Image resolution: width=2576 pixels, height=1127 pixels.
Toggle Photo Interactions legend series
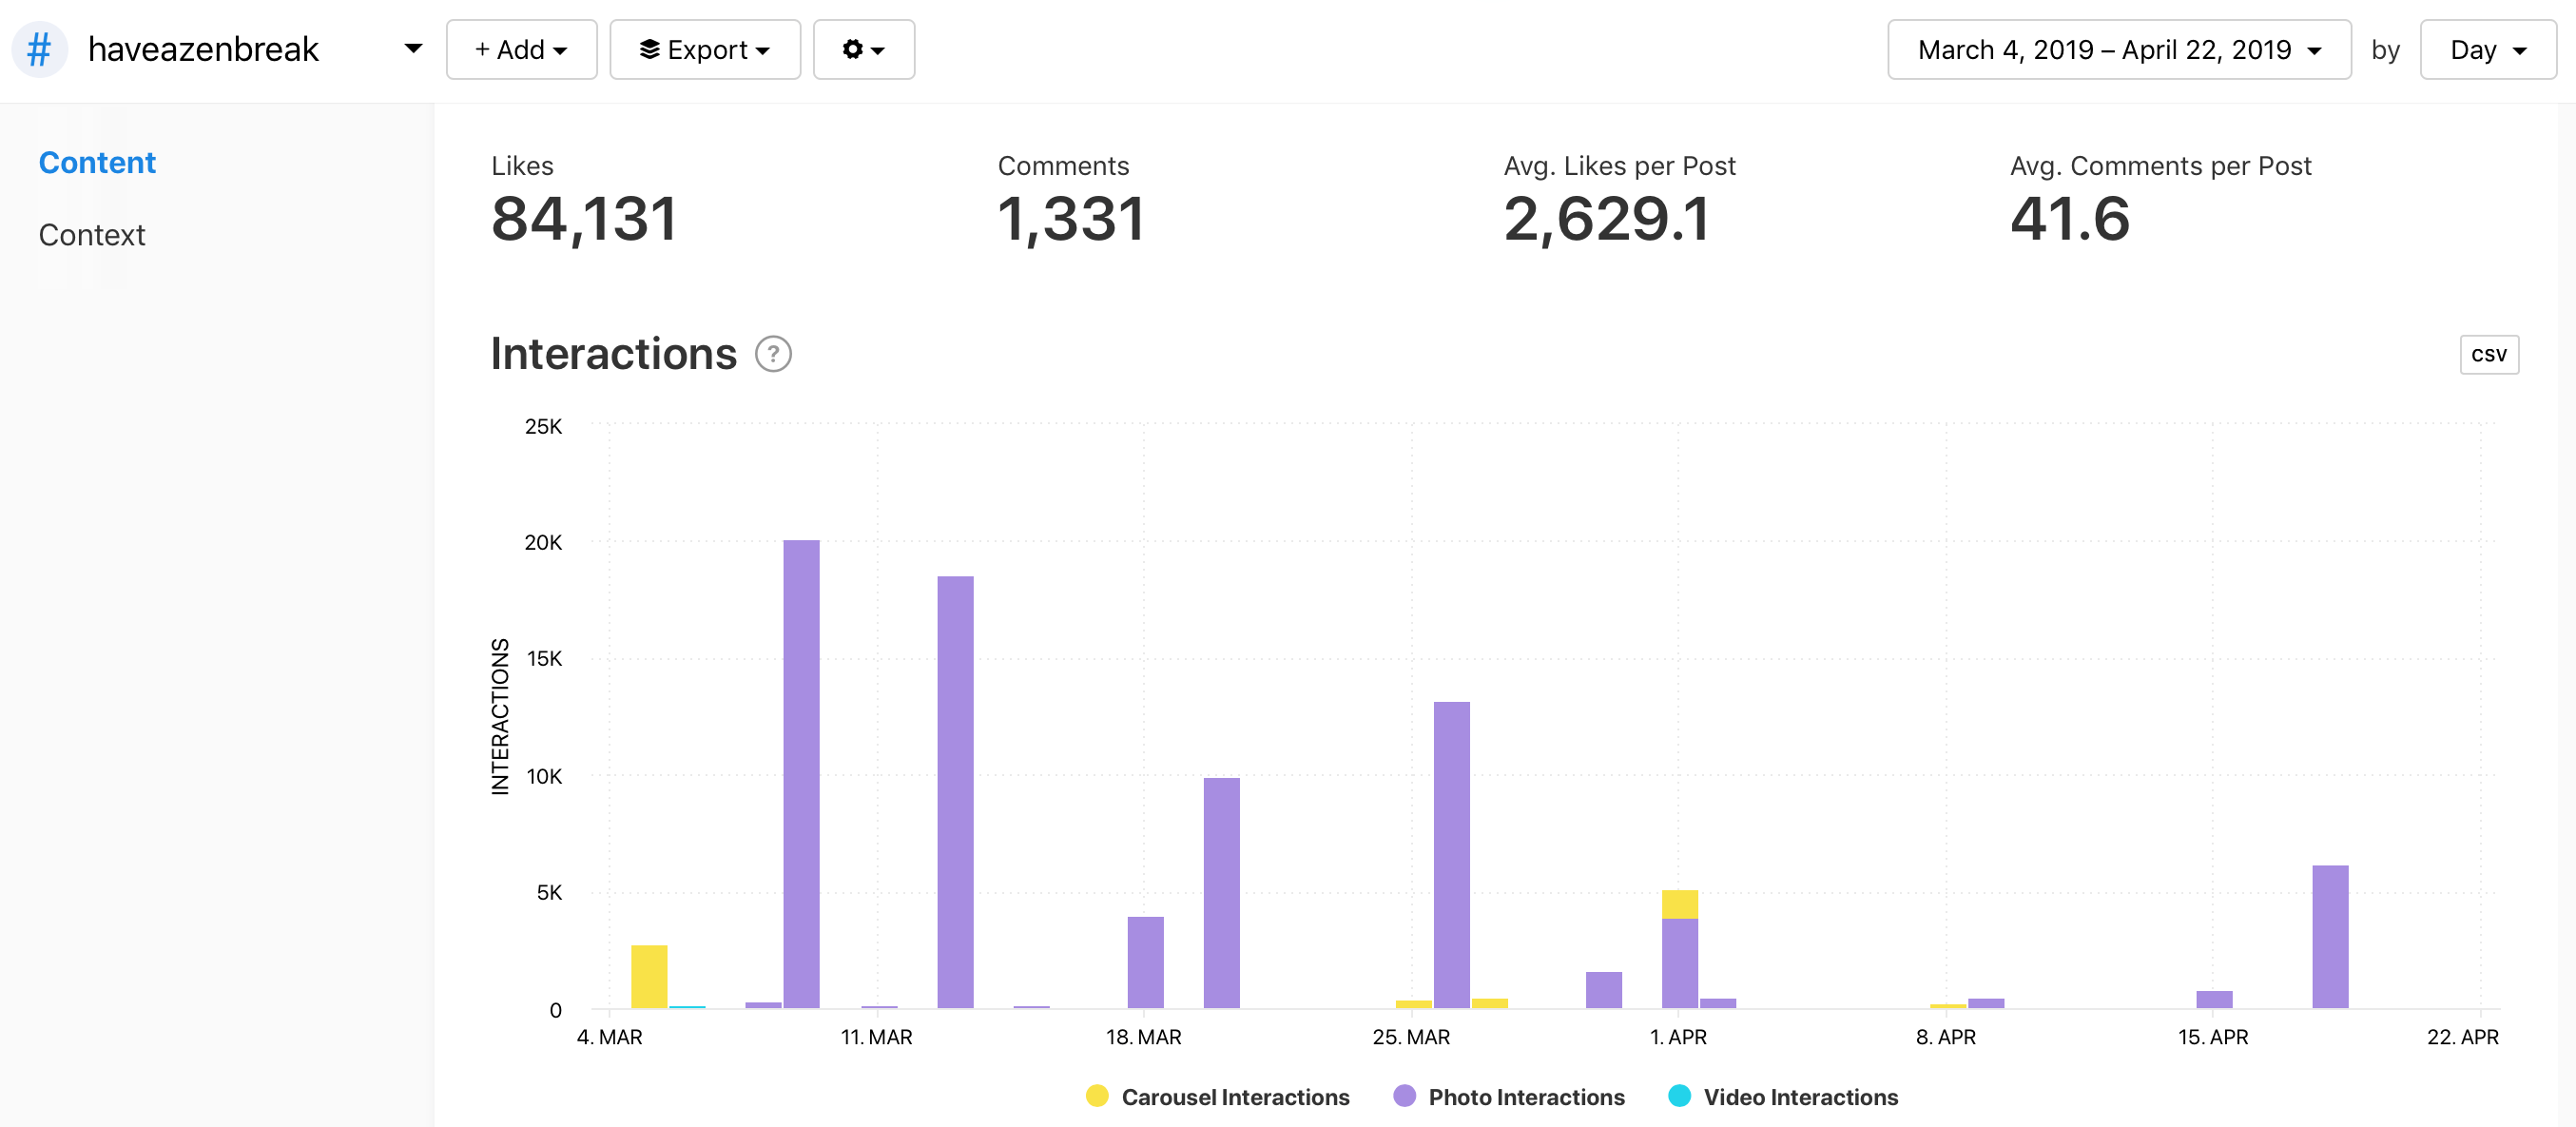tap(1525, 1096)
